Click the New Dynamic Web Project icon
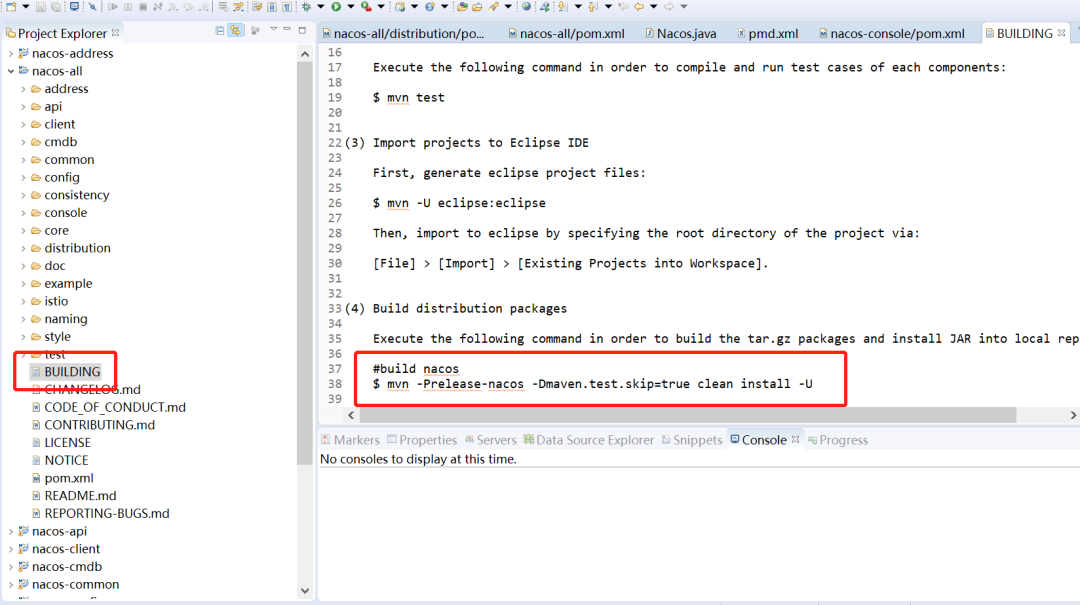This screenshot has height=605, width=1080. [400, 7]
